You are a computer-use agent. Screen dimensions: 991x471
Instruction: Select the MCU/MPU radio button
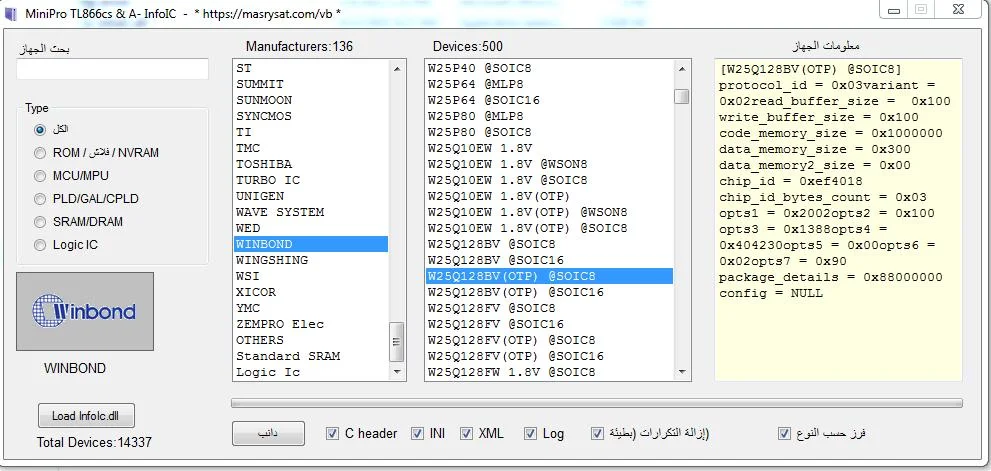coord(40,176)
